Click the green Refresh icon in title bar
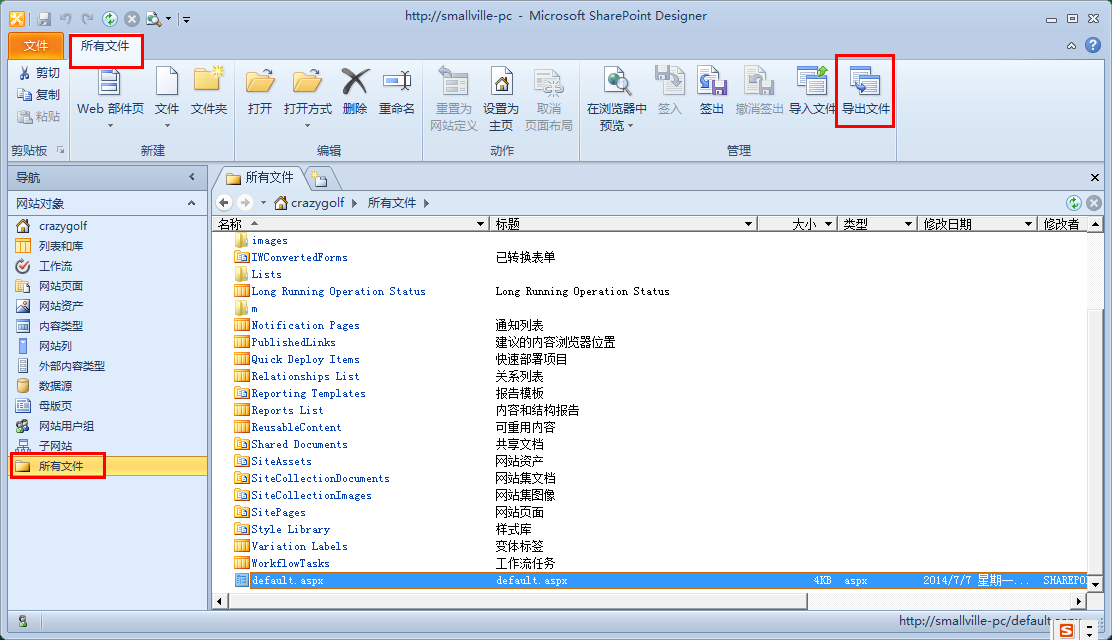The height and width of the screenshot is (640, 1112). 110,18
